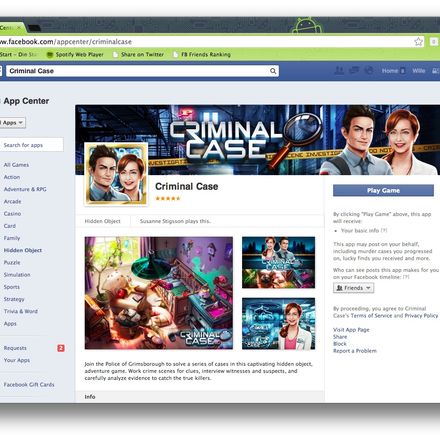Open Spotify Web Player bookmark
The image size is (440, 440).
(76, 54)
